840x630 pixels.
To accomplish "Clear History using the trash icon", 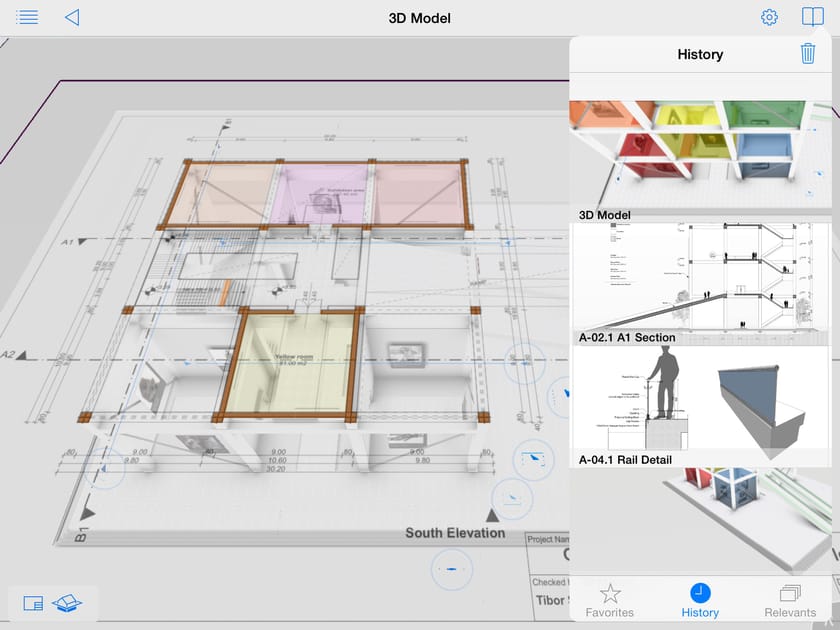I will (x=809, y=54).
